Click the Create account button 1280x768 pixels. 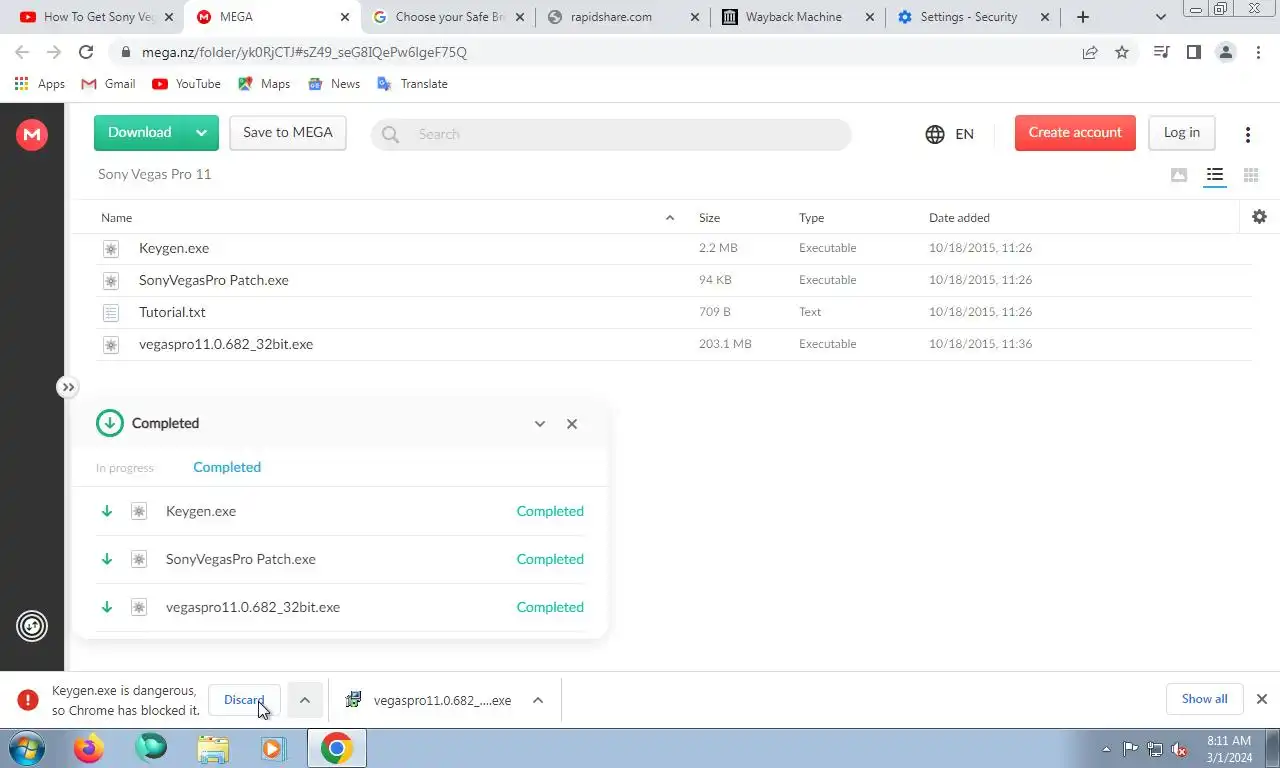tap(1075, 132)
